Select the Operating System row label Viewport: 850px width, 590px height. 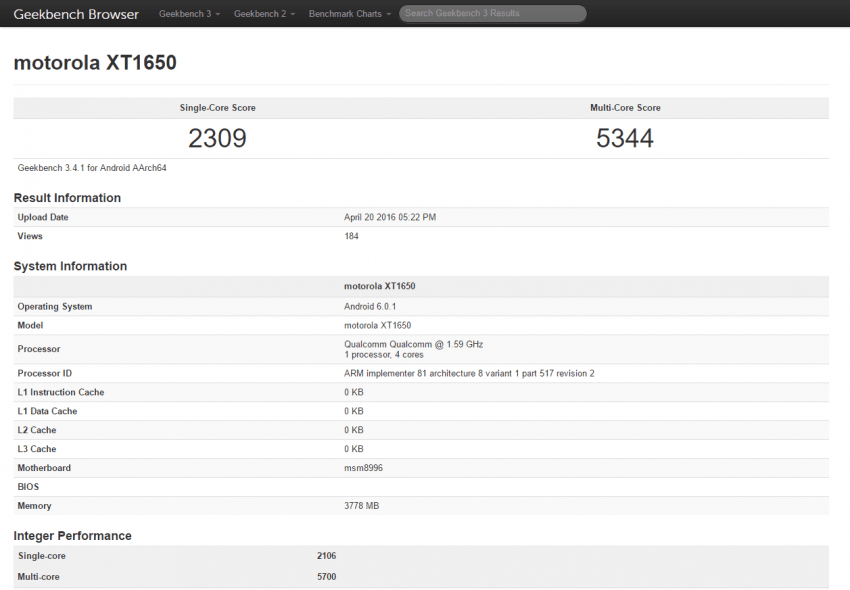(x=55, y=307)
